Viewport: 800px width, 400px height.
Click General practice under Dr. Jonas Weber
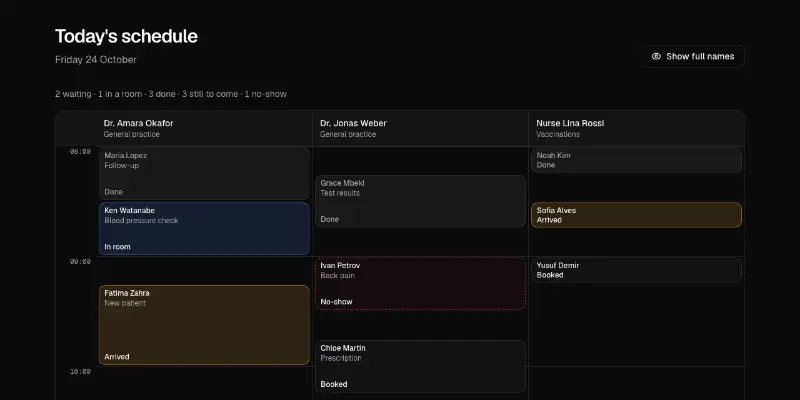[x=348, y=134]
